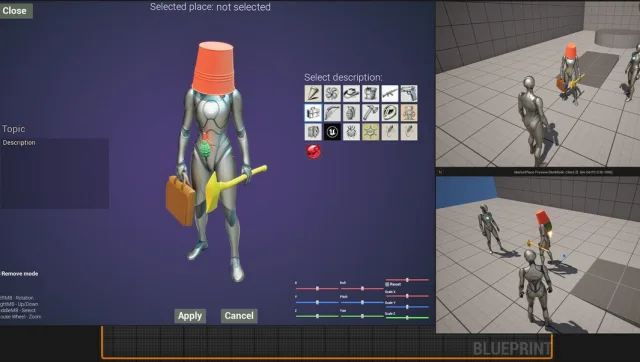The width and height of the screenshot is (640, 362).
Task: Select the pistol item icon
Action: pyautogui.click(x=409, y=93)
